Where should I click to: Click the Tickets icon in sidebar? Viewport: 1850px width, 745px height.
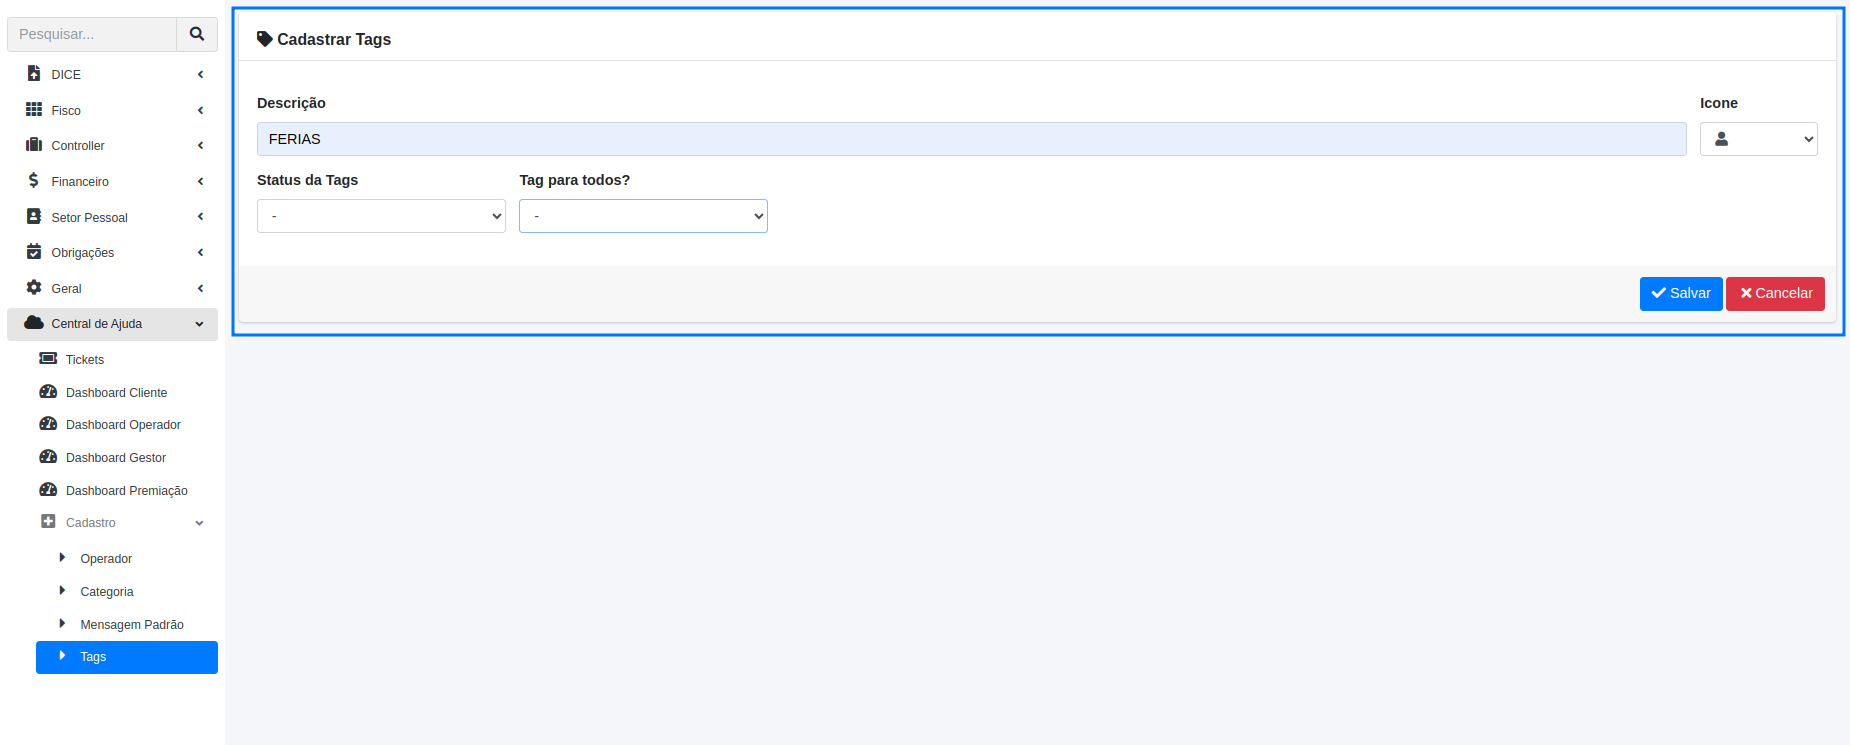pos(48,359)
